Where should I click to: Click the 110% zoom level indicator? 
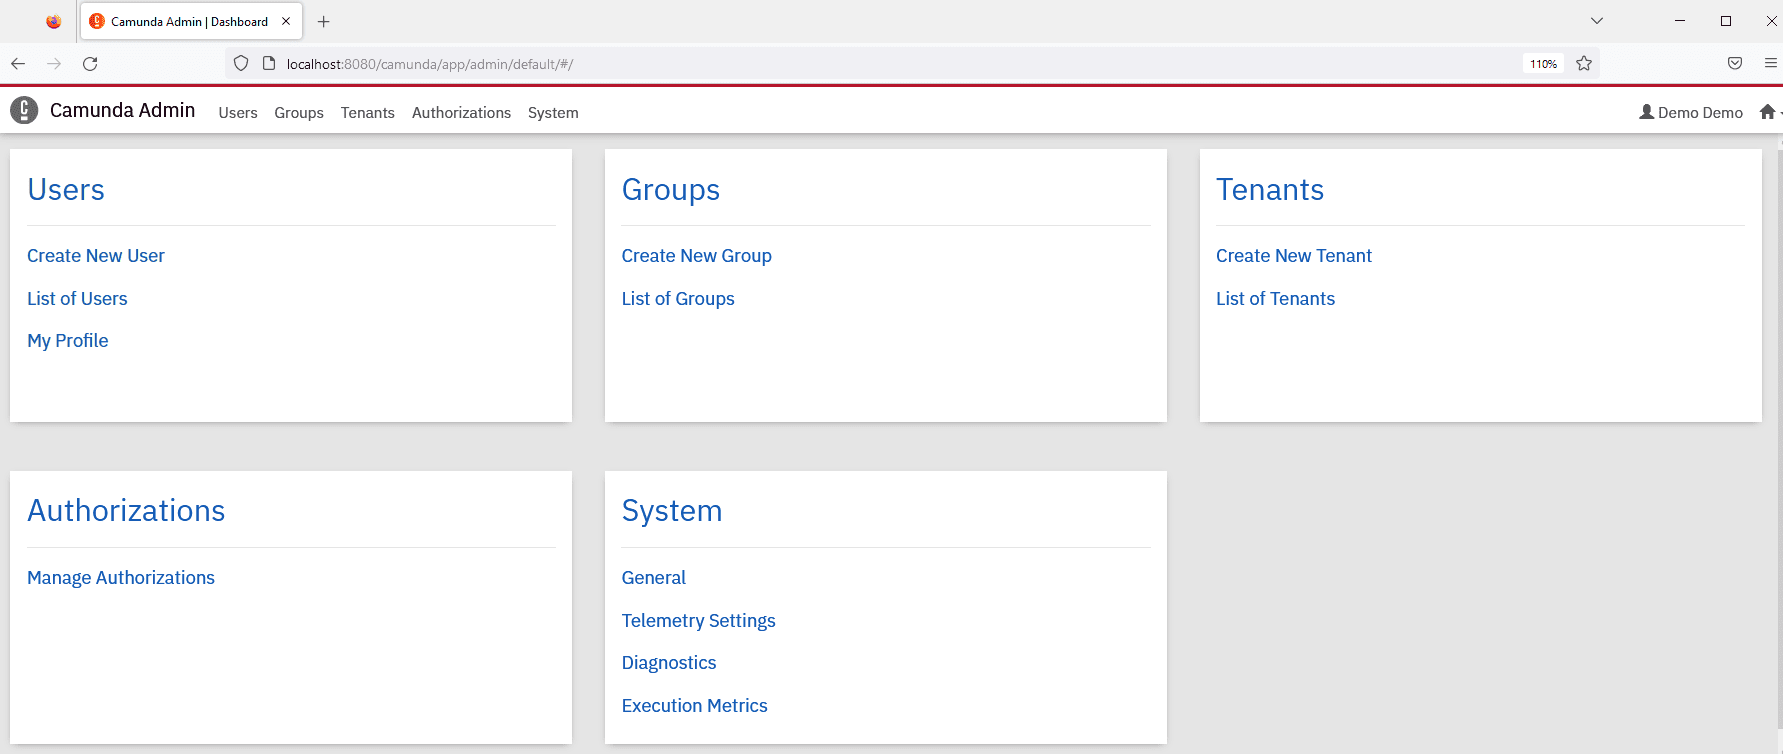[x=1543, y=64]
